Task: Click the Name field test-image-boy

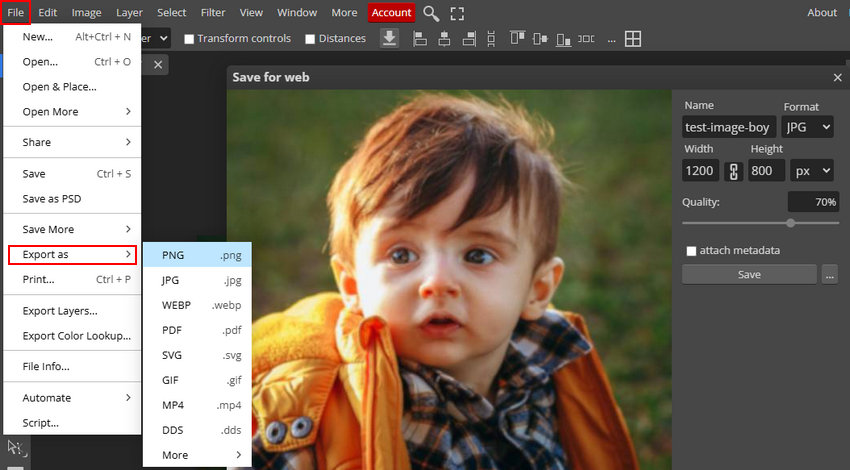Action: coord(729,127)
